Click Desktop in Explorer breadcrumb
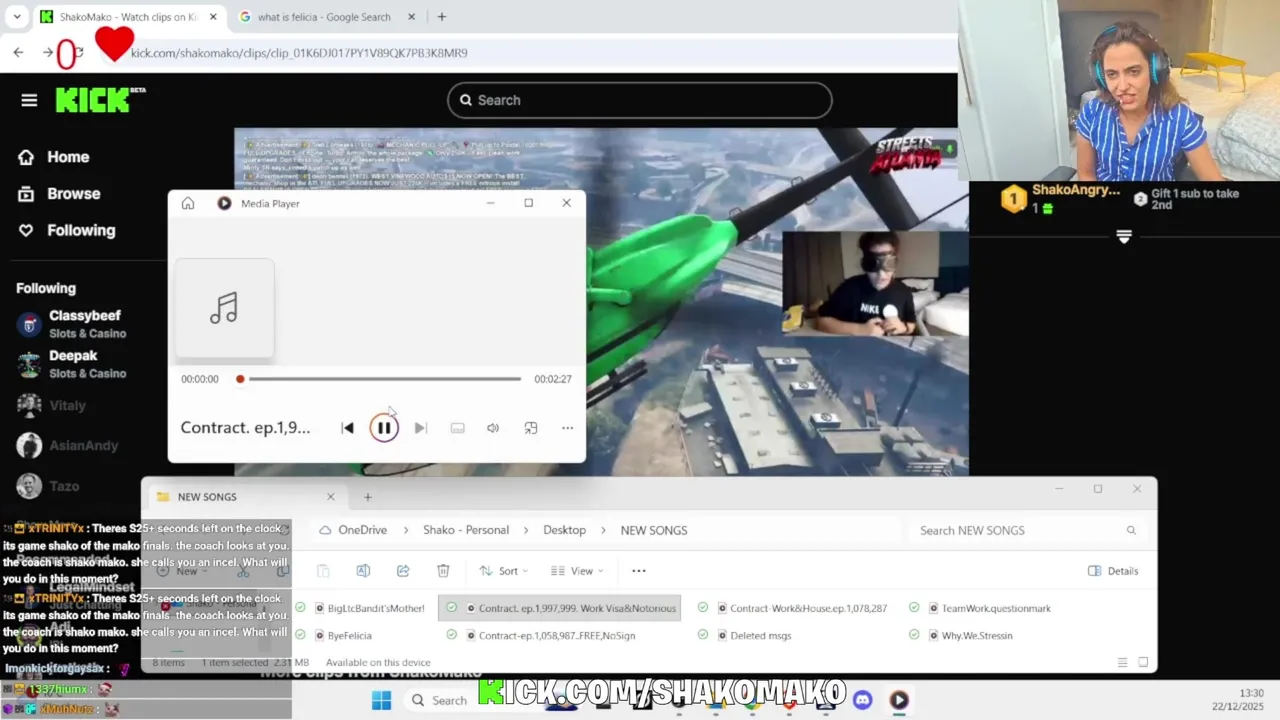 coord(564,530)
